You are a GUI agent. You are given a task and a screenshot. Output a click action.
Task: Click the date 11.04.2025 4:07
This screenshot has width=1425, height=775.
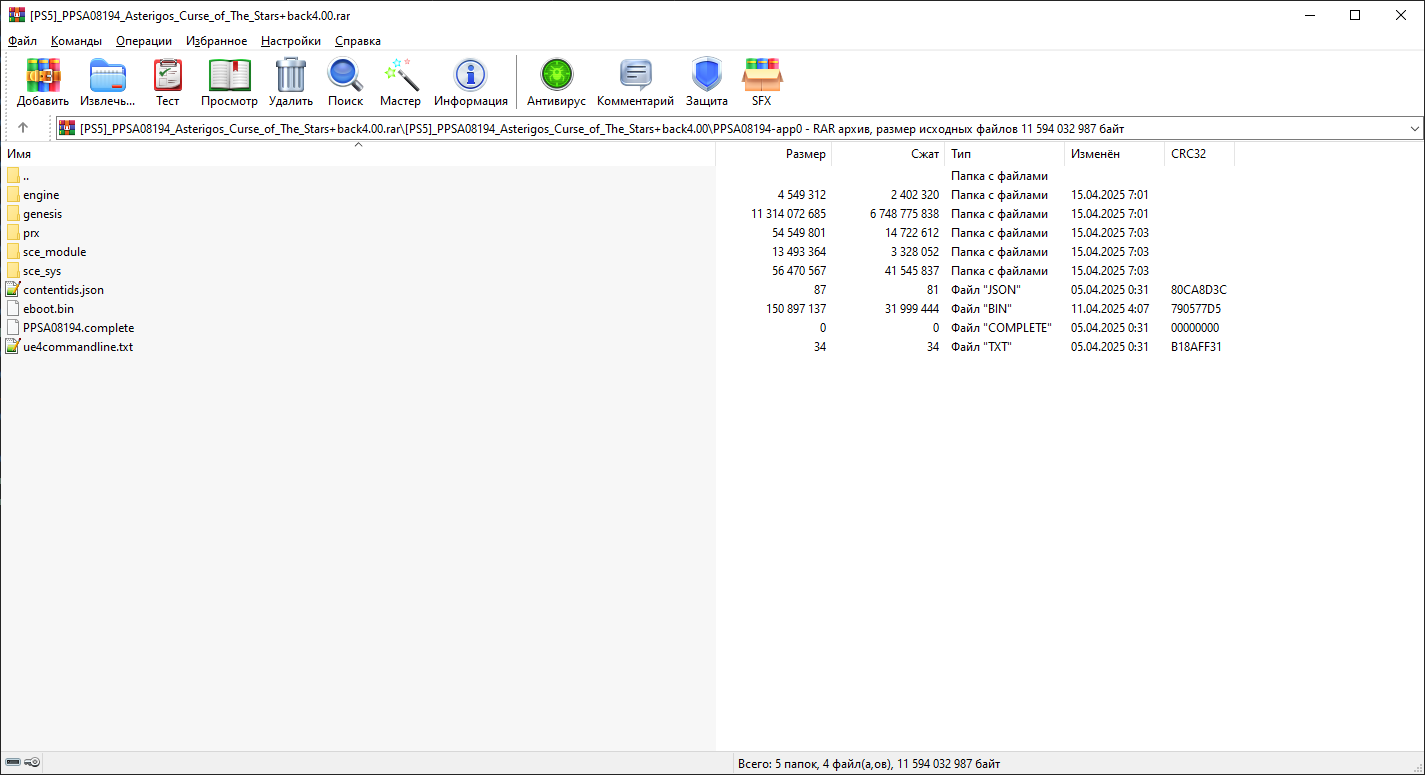pos(1110,309)
